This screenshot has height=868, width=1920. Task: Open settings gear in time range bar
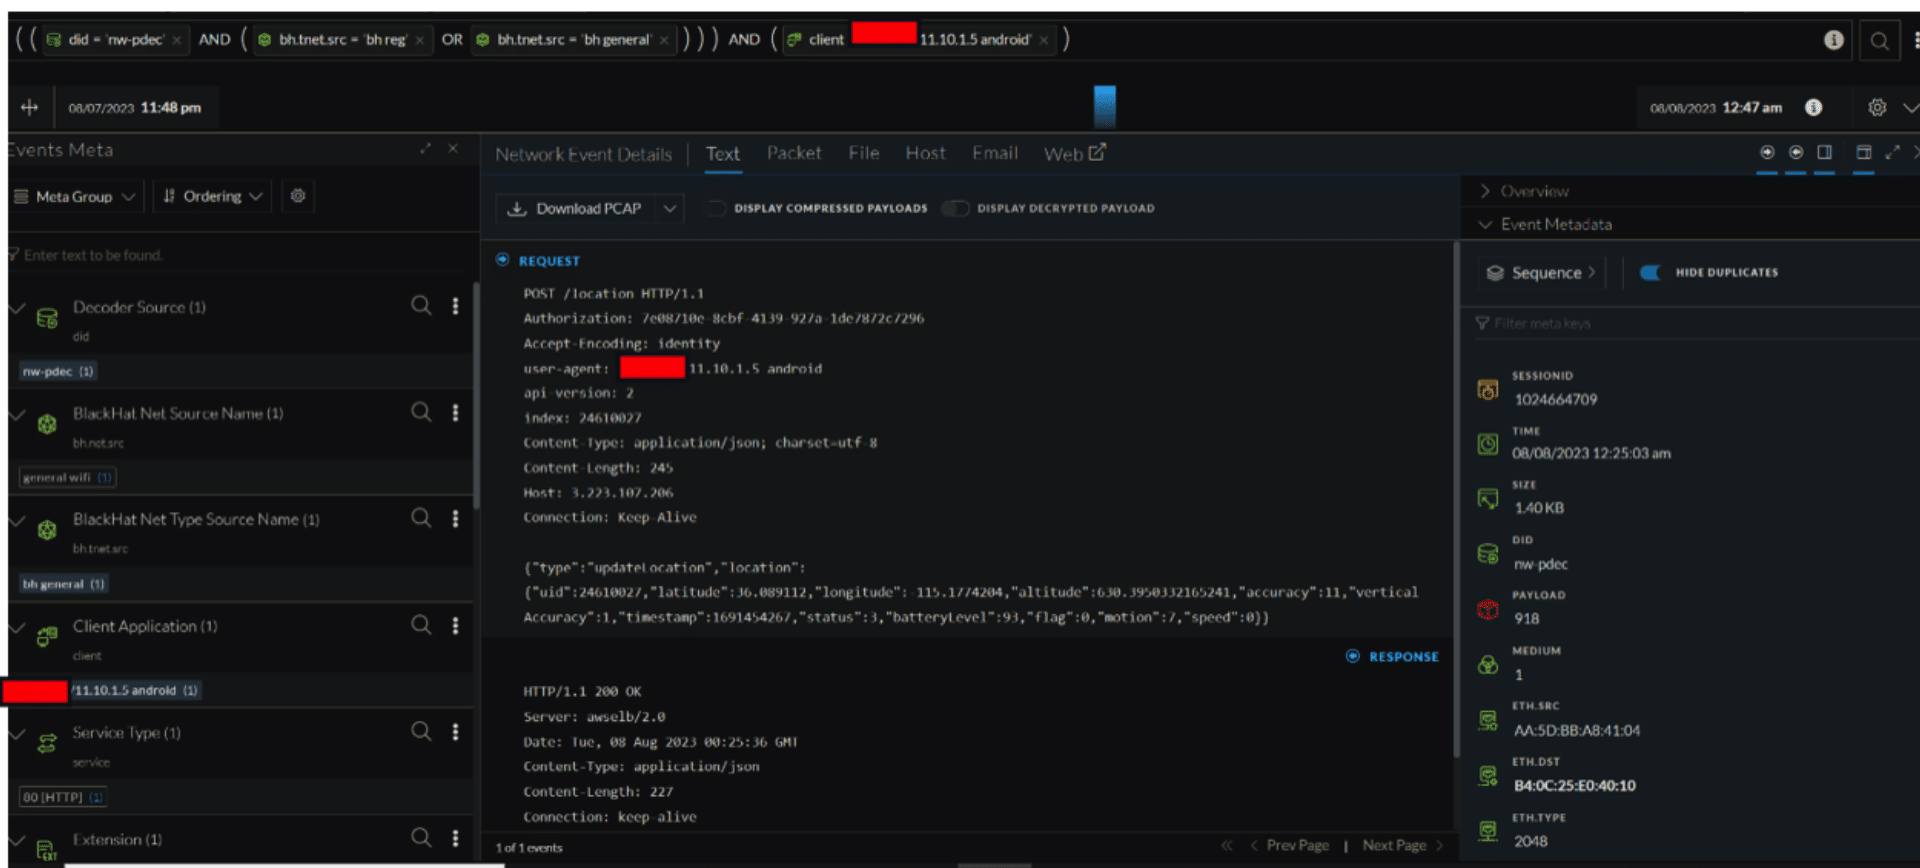point(1877,107)
